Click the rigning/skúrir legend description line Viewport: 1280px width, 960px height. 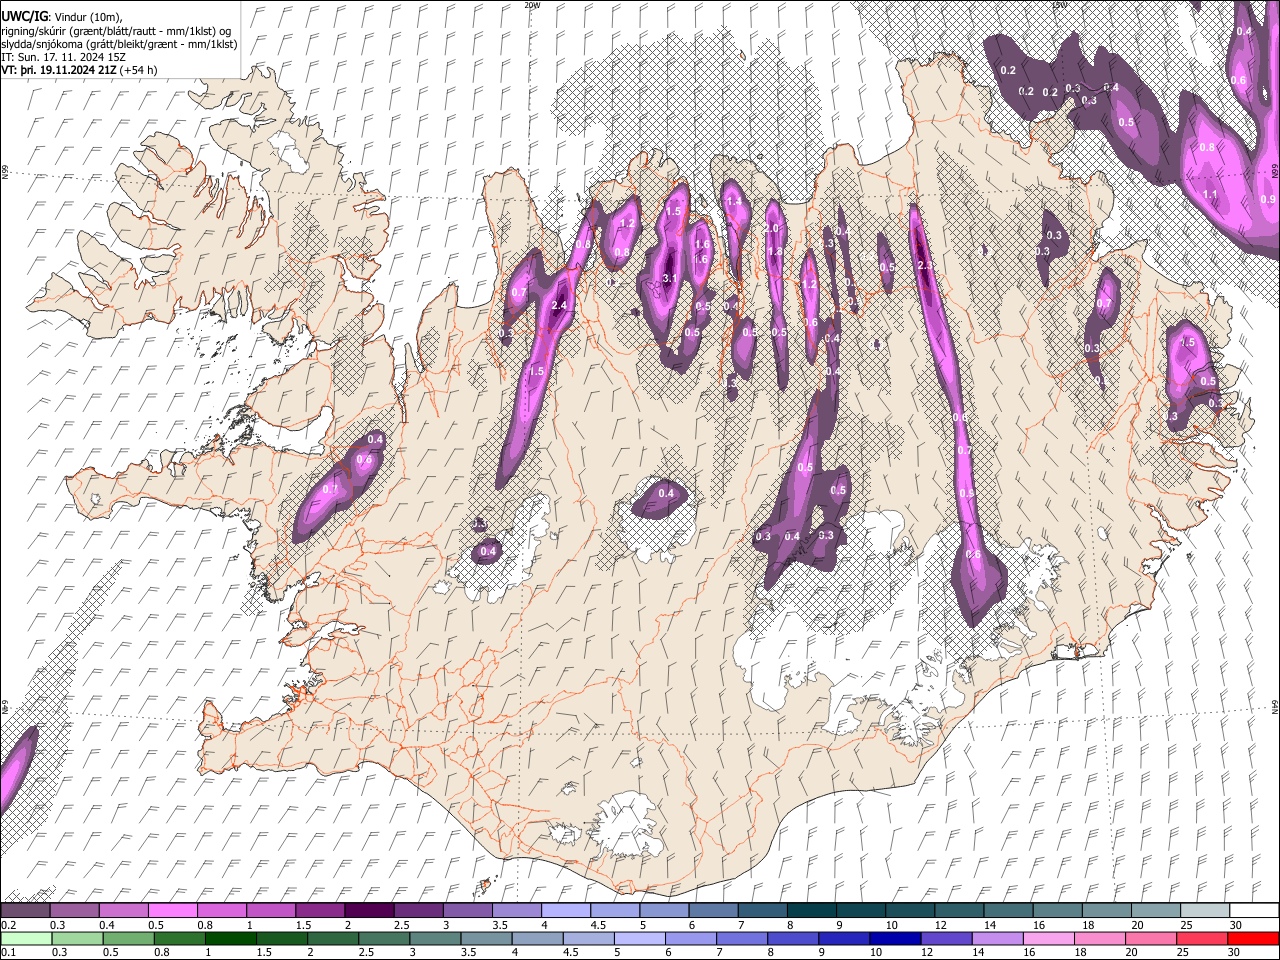(x=117, y=31)
